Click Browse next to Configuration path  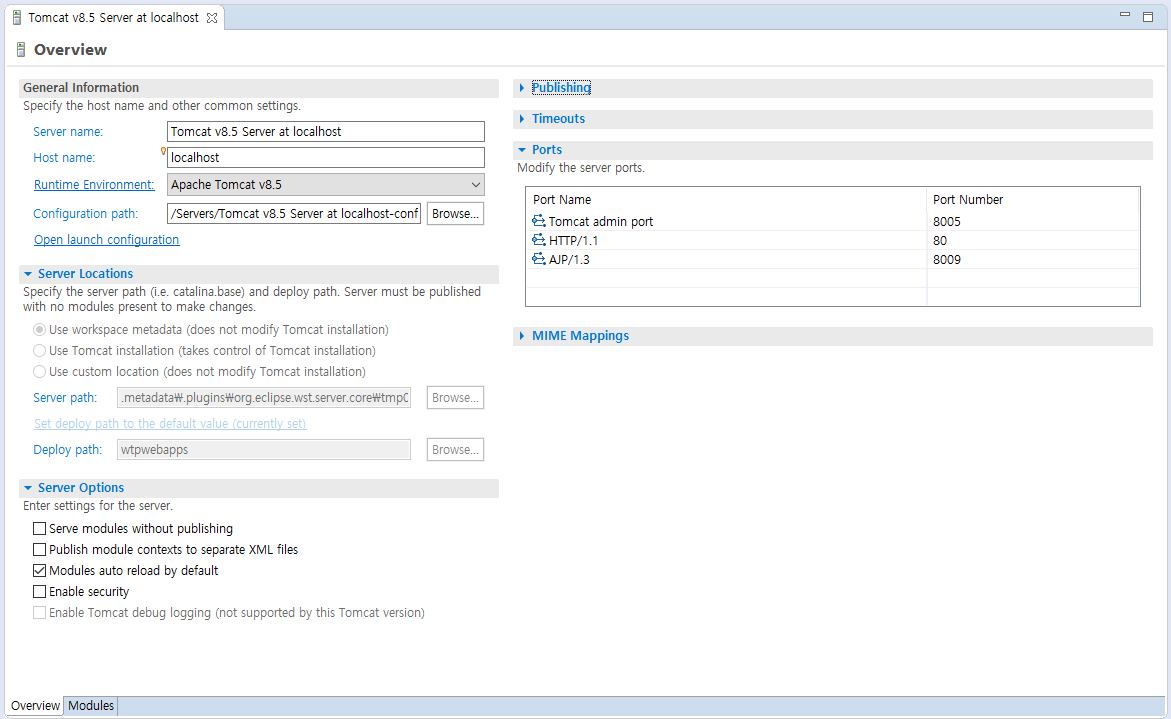tap(456, 214)
